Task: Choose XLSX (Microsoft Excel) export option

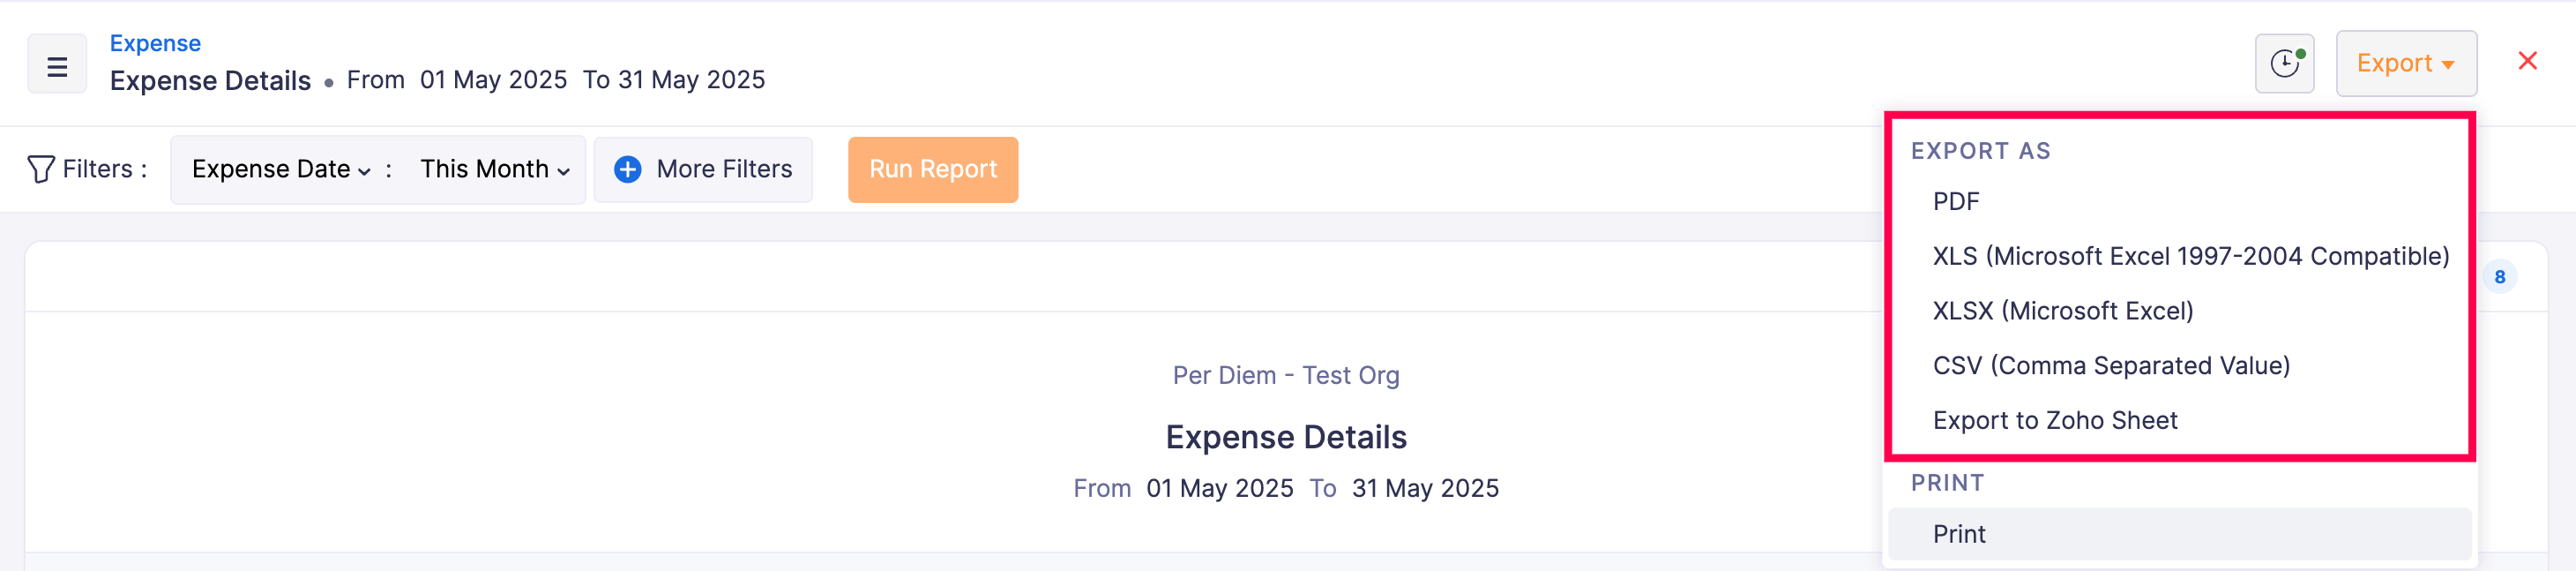Action: [2062, 310]
